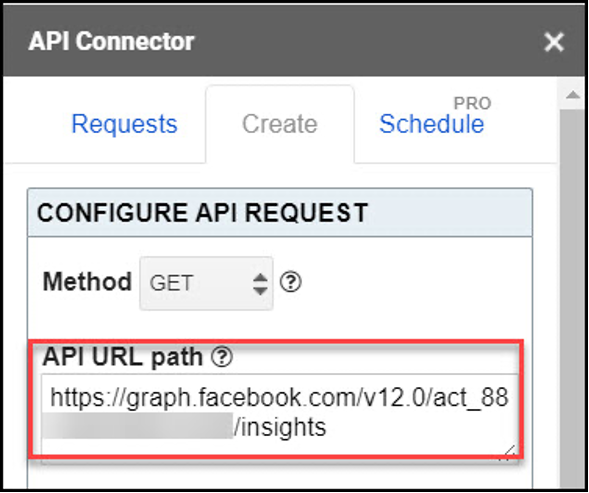The image size is (589, 493).
Task: Click the PRO badge above Schedule
Action: coord(472,103)
